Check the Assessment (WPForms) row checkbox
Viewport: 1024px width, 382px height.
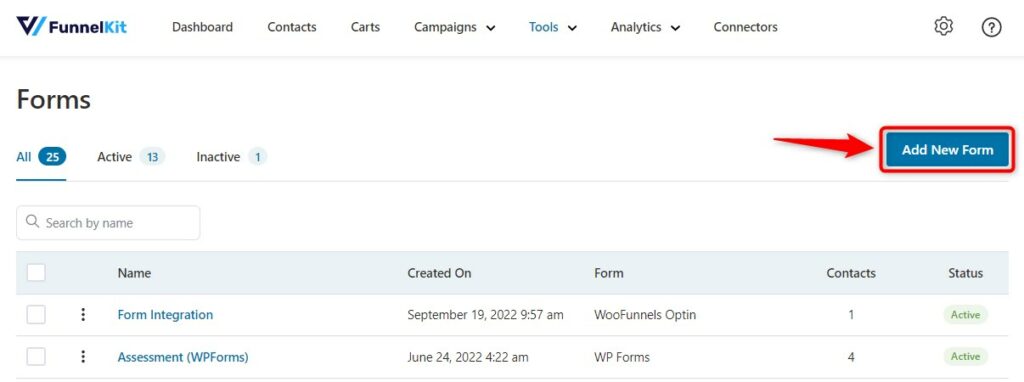tap(36, 357)
